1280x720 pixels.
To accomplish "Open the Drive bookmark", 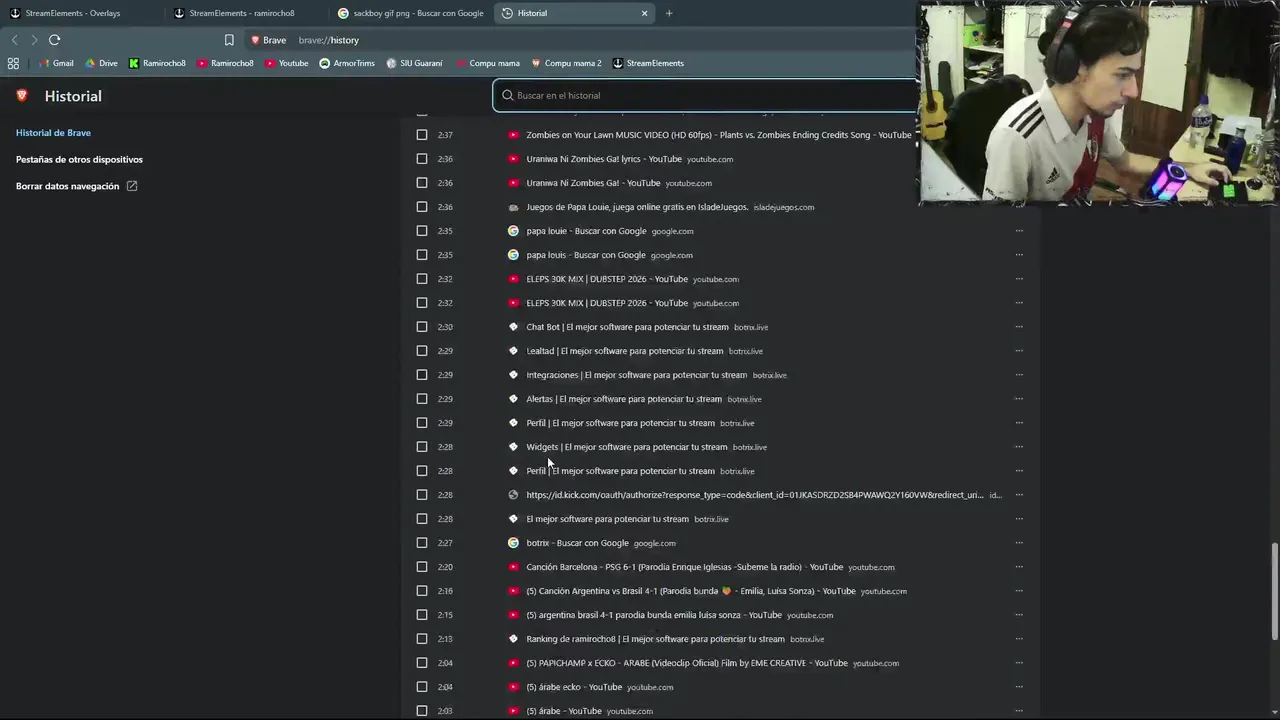I will click(101, 63).
